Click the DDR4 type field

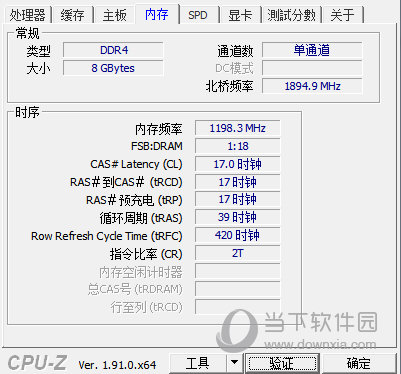tap(113, 50)
